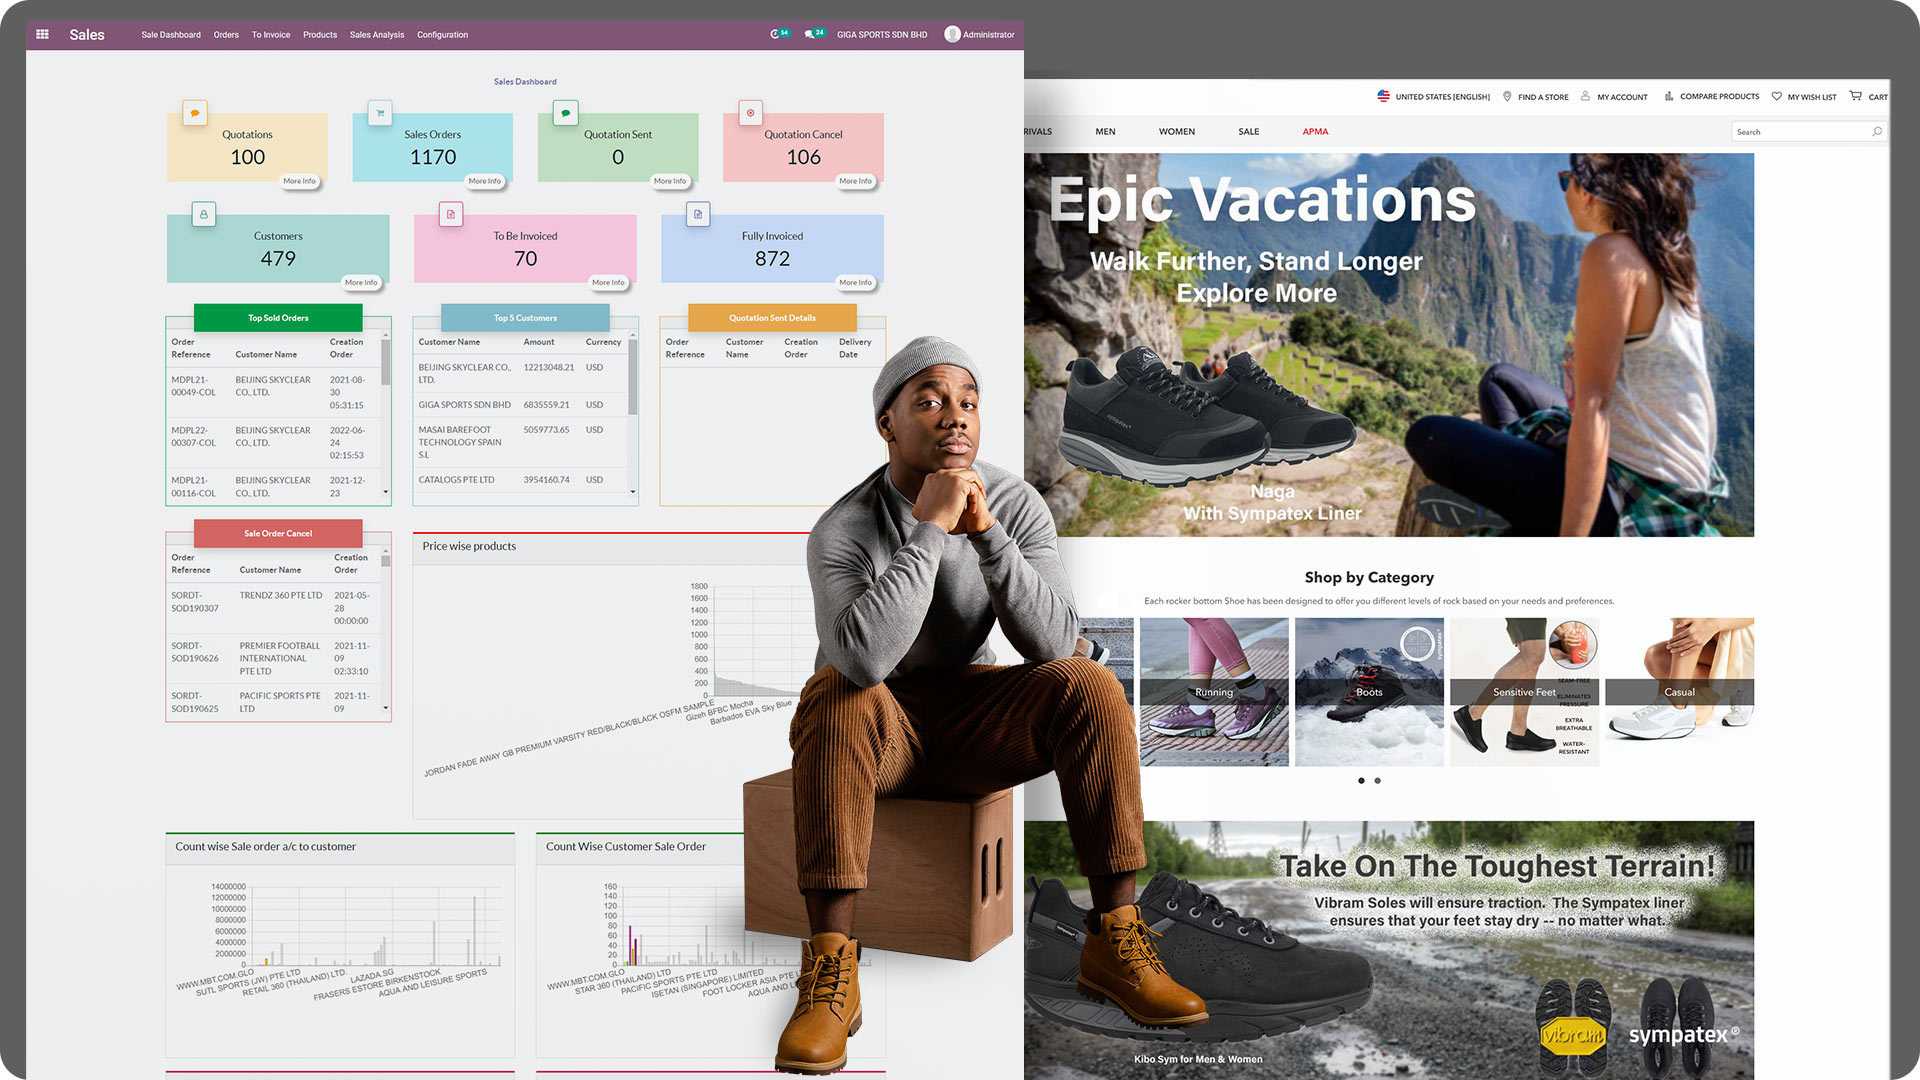Select the second carousel pagination dot

pyautogui.click(x=1377, y=781)
